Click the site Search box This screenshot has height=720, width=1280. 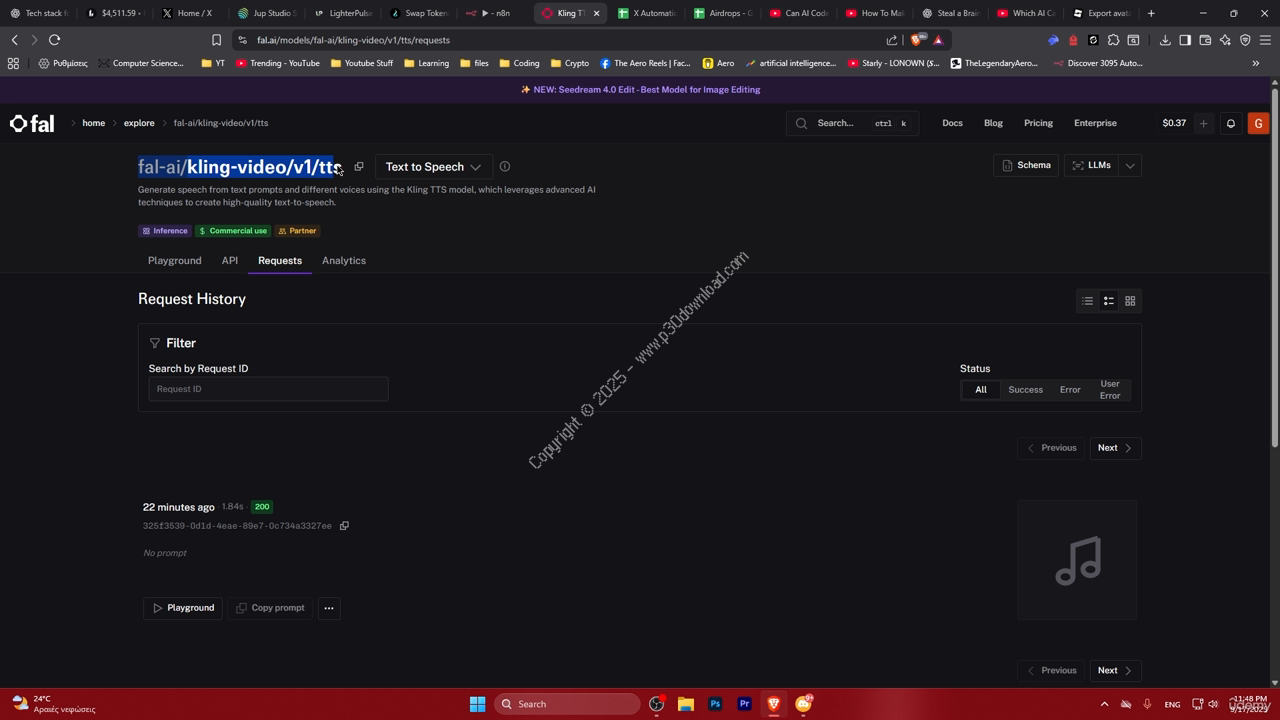click(851, 123)
